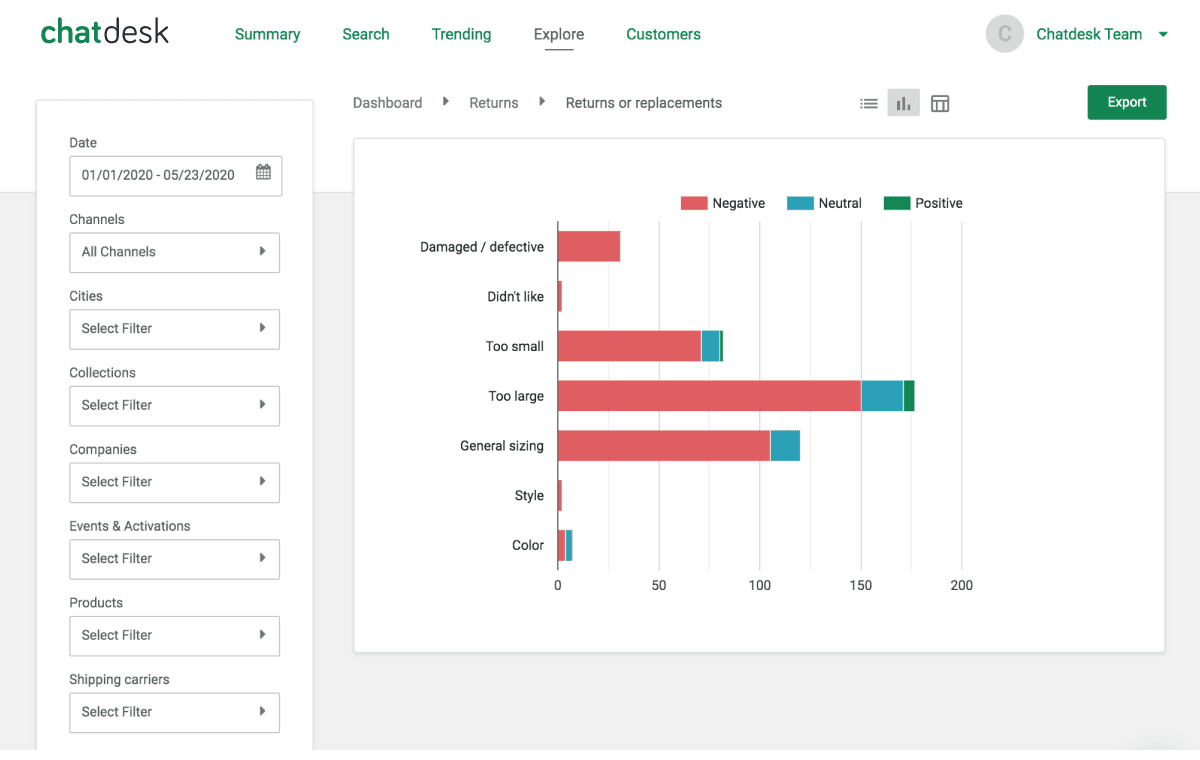Click the breadcrumb arrow after Returns
This screenshot has width=1200, height=760.
[541, 101]
